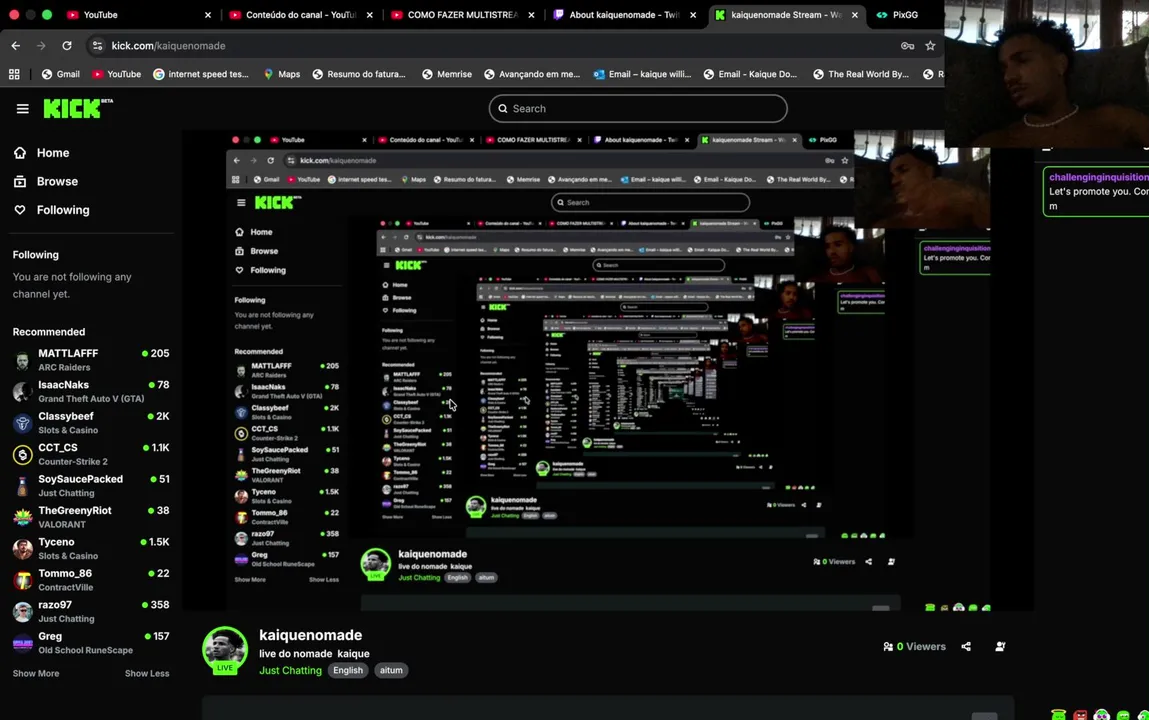Screen dimensions: 1149x720
Task: Open Browse in the sidebar
Action: [45, 182]
